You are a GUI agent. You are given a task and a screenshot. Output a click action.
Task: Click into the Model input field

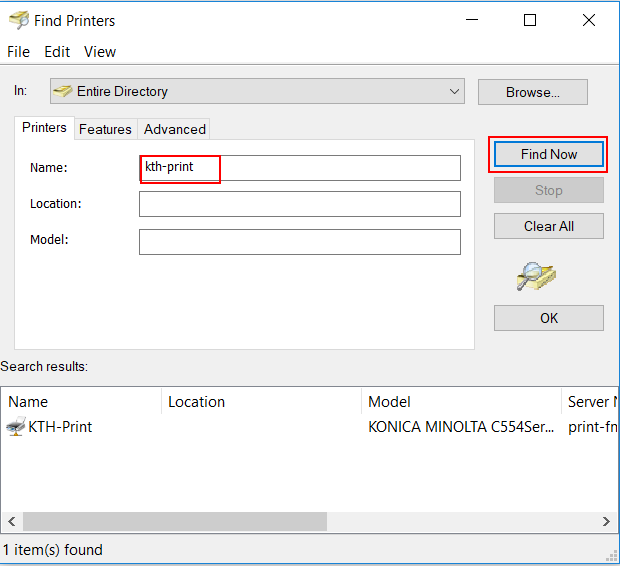(x=300, y=242)
